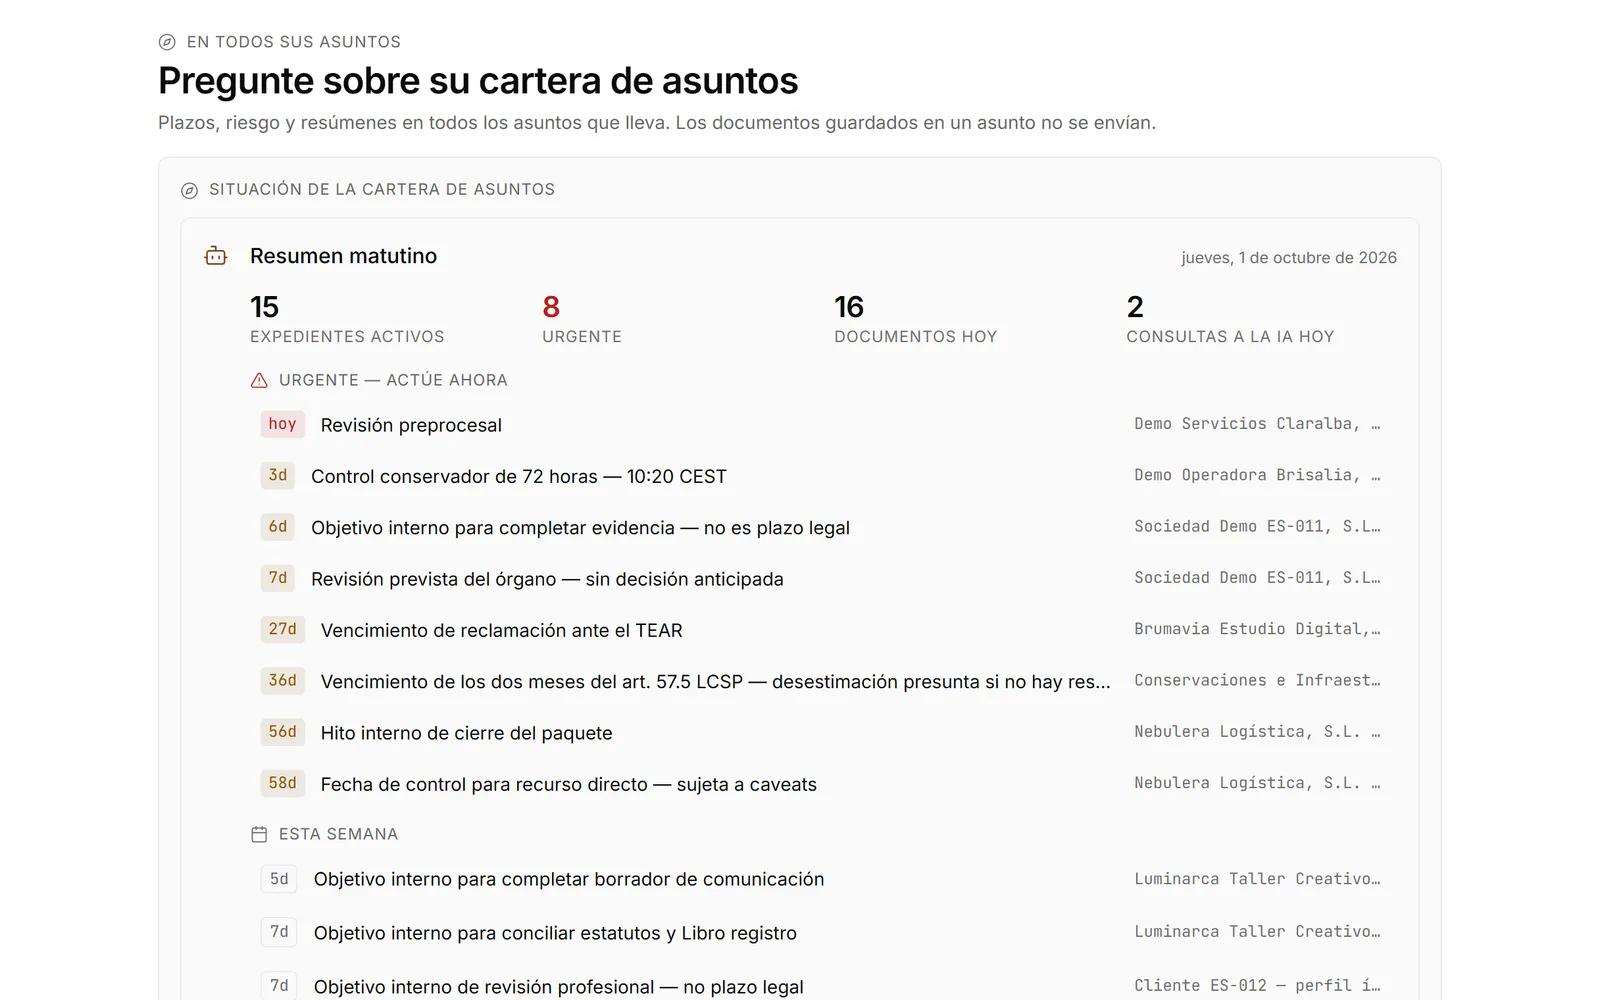Click the '5d' badge under ESTA SEMANA
The width and height of the screenshot is (1600, 1000).
(x=279, y=879)
